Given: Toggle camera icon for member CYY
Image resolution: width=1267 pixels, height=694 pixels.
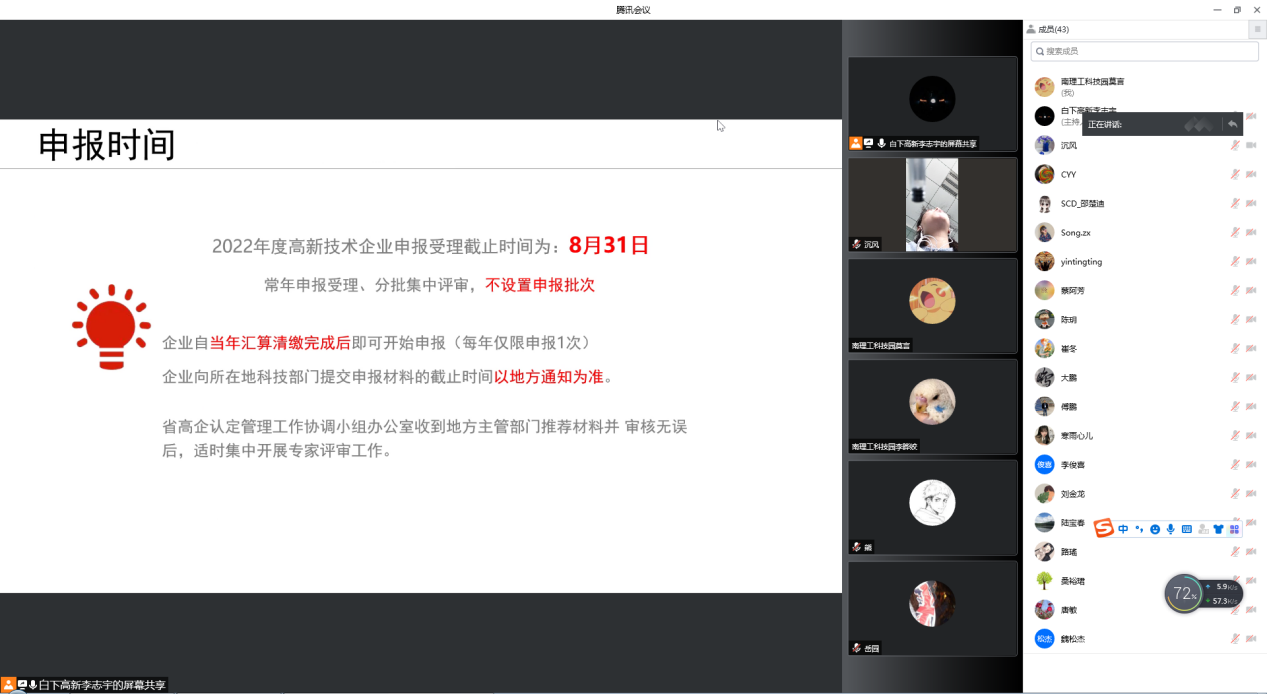Looking at the screenshot, I should [1250, 175].
